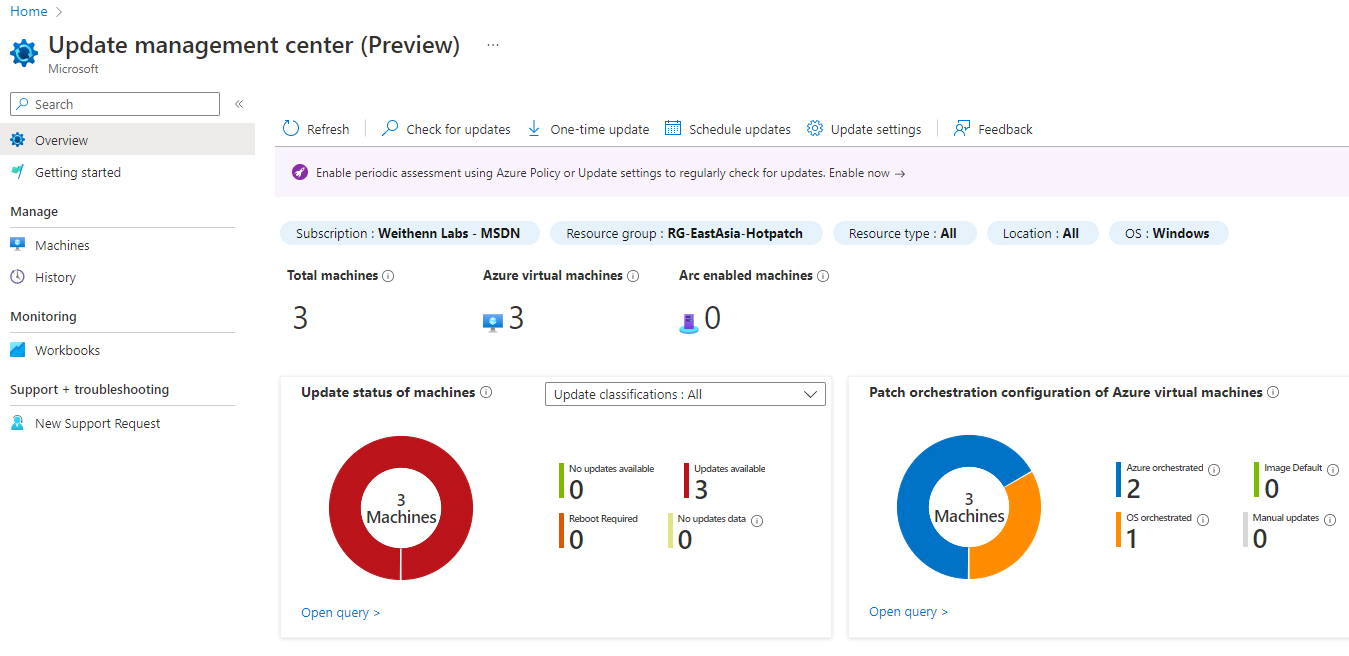Open the Overview menu item

click(127, 140)
